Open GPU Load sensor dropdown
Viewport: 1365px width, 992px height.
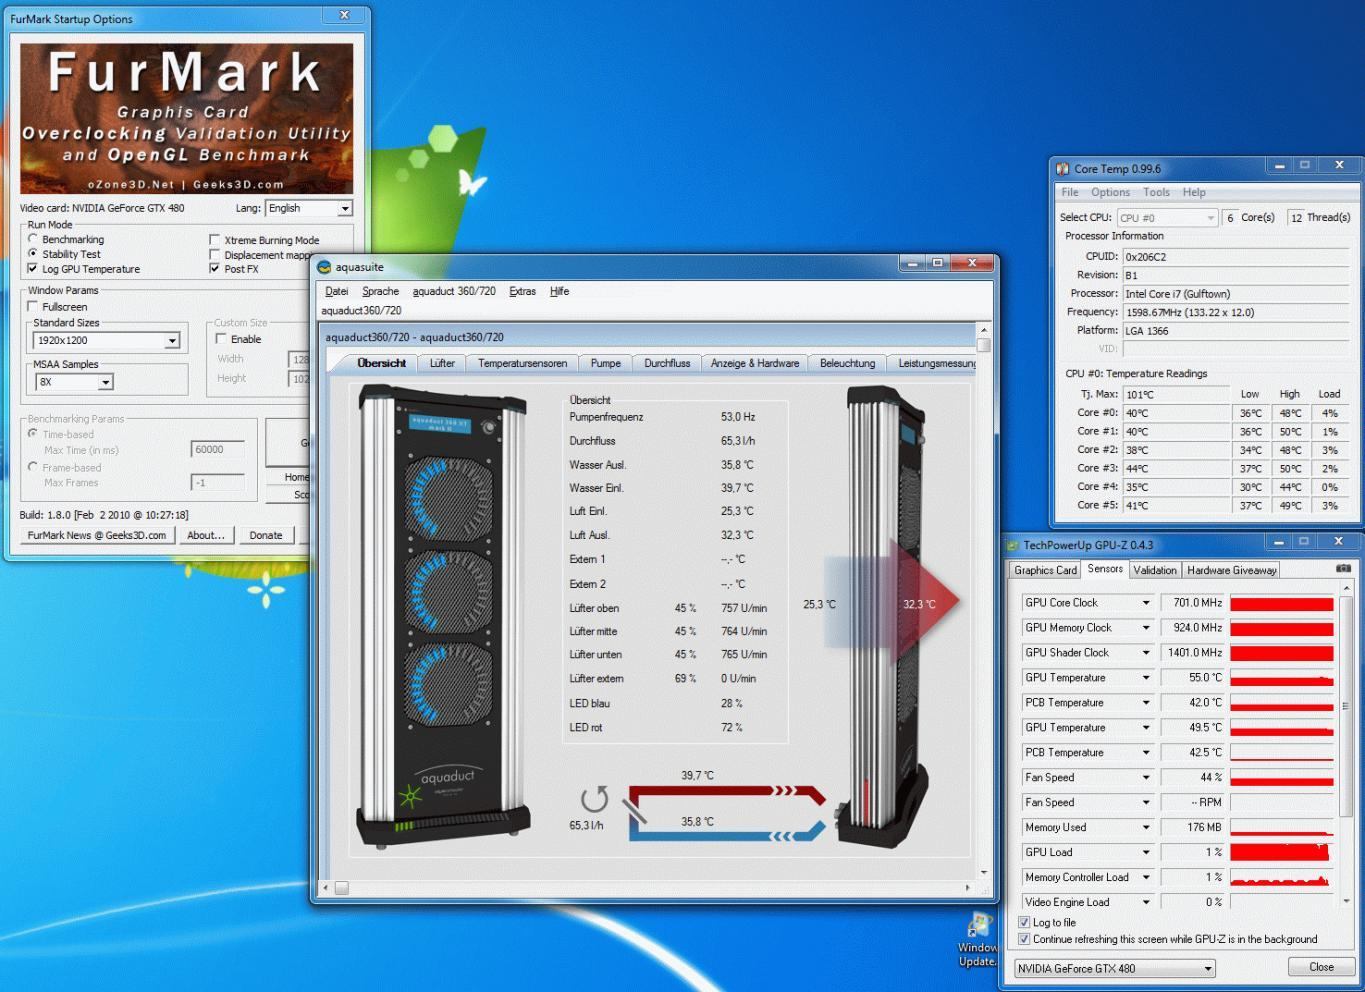[x=1146, y=853]
